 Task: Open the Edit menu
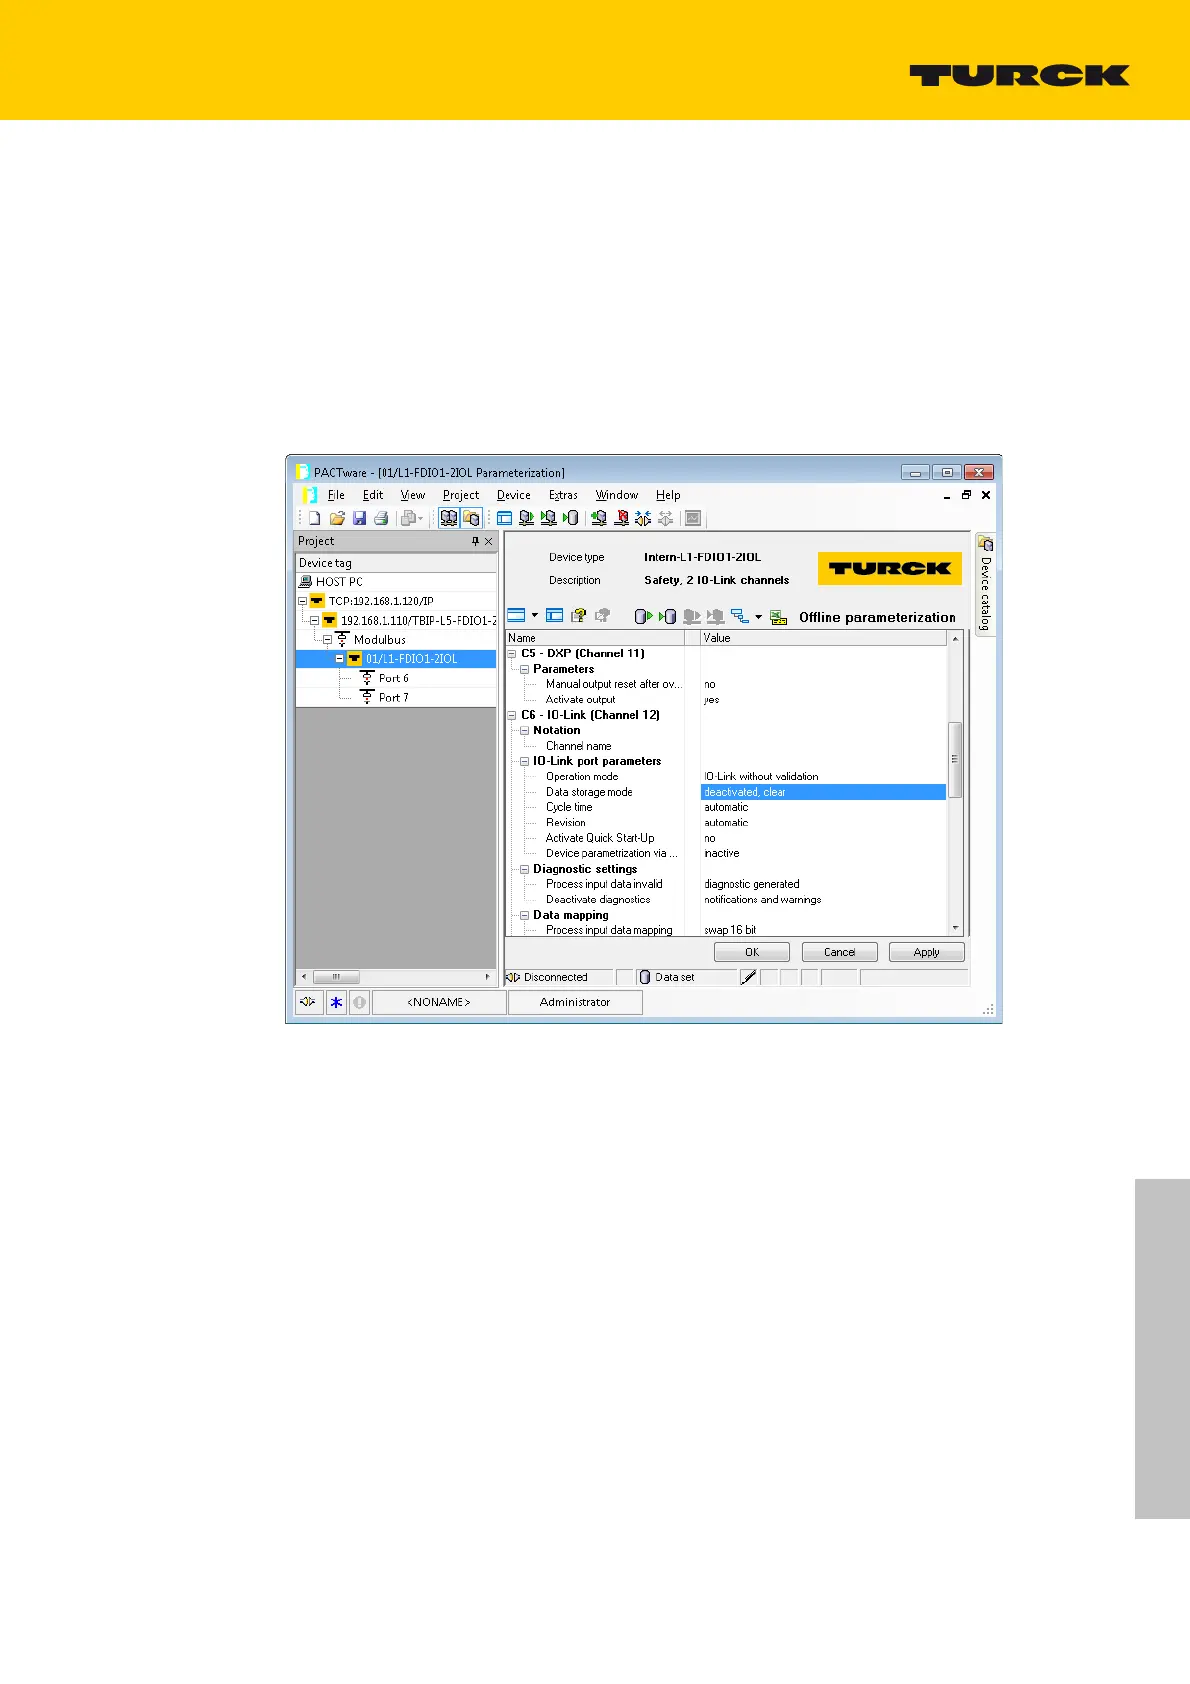coord(373,495)
